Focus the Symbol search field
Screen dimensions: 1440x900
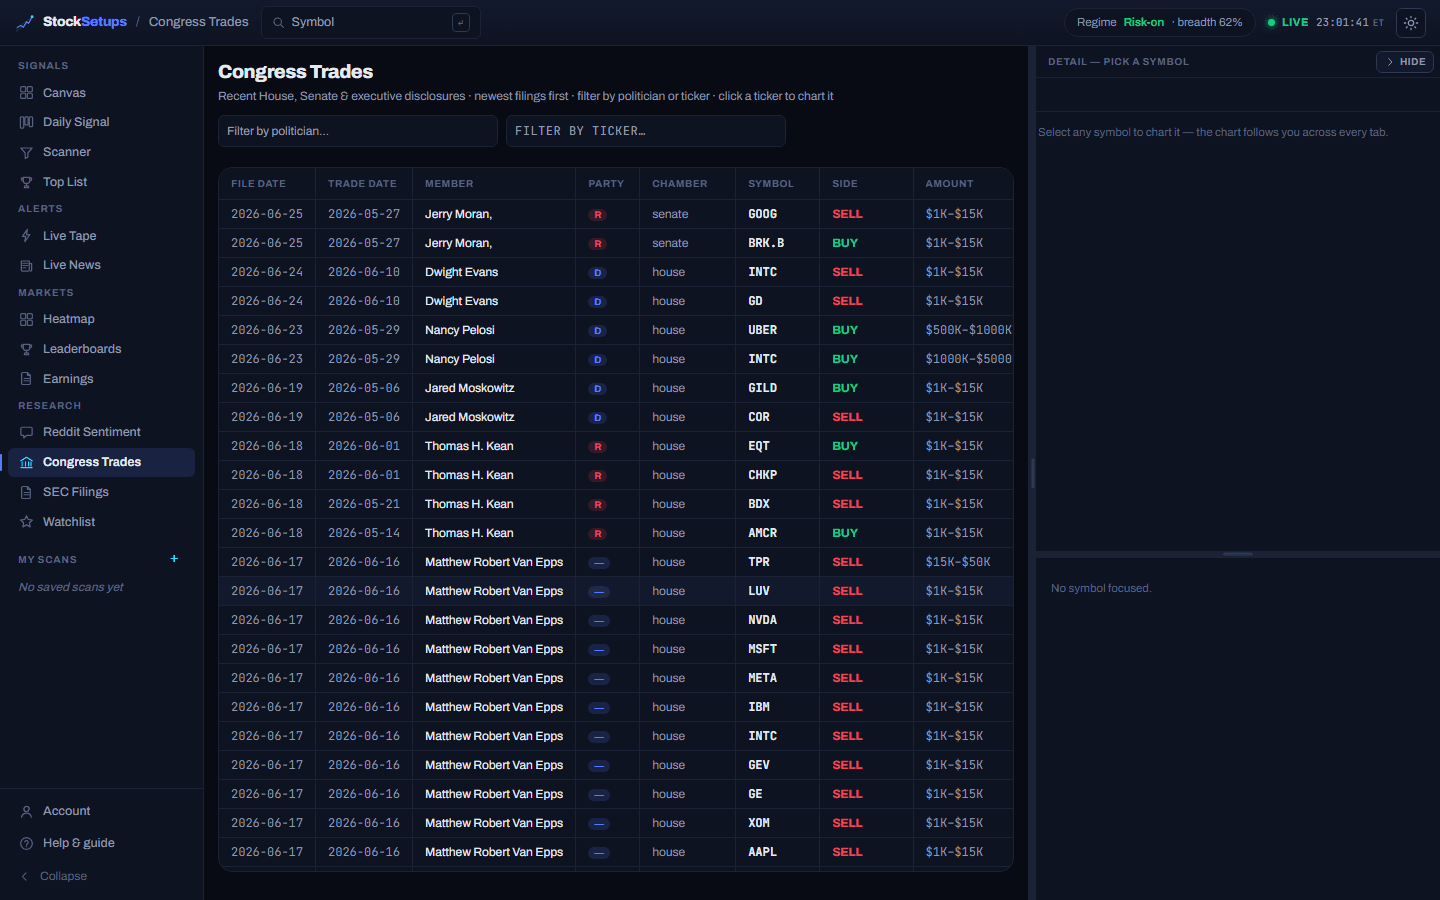tap(371, 22)
